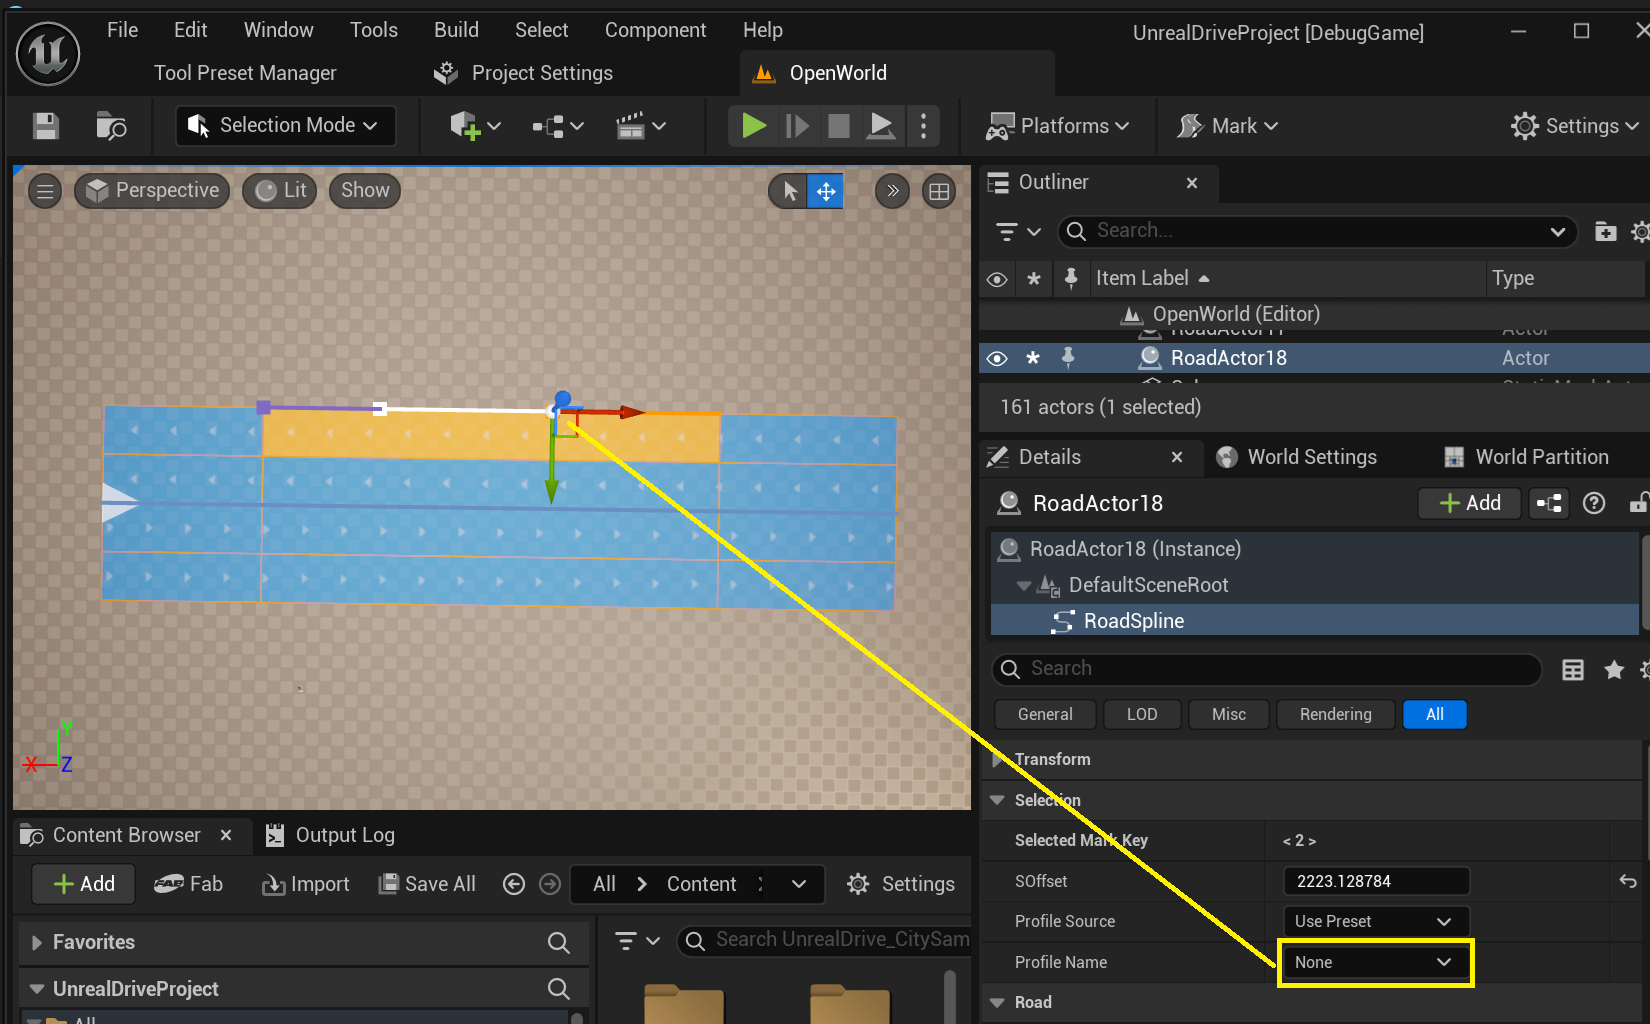Stop the play session
This screenshot has width=1650, height=1024.
839,126
